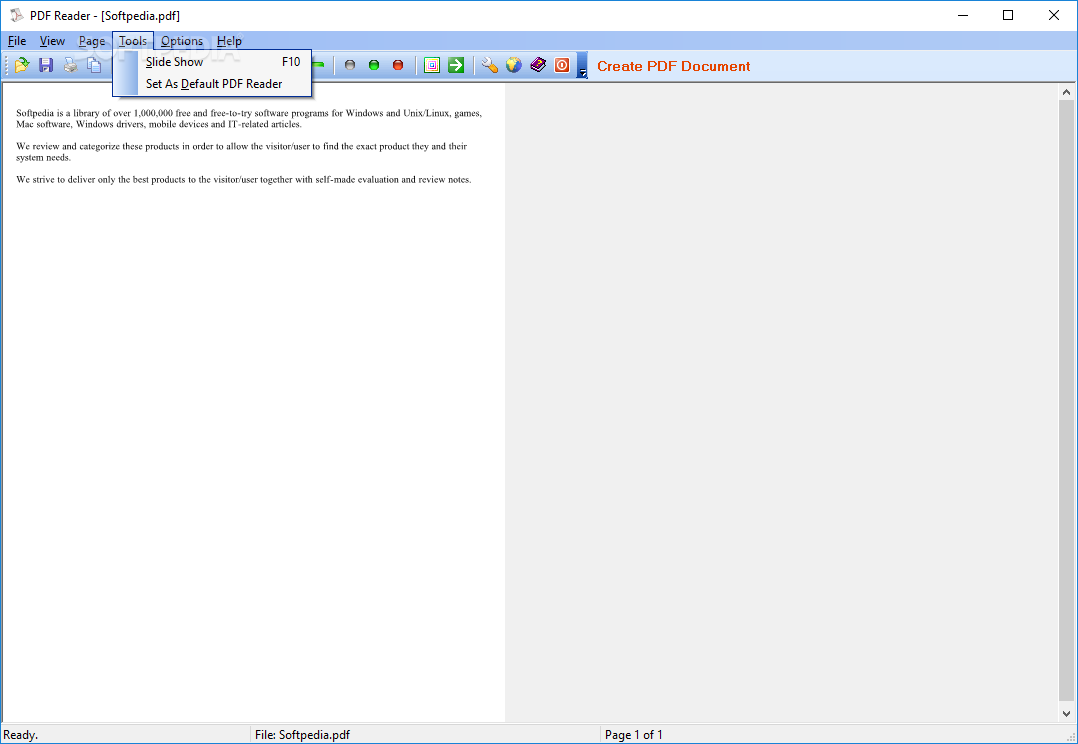Viewport: 1078px width, 744px height.
Task: Choose Slide Show from Tools menu
Action: [x=212, y=62]
